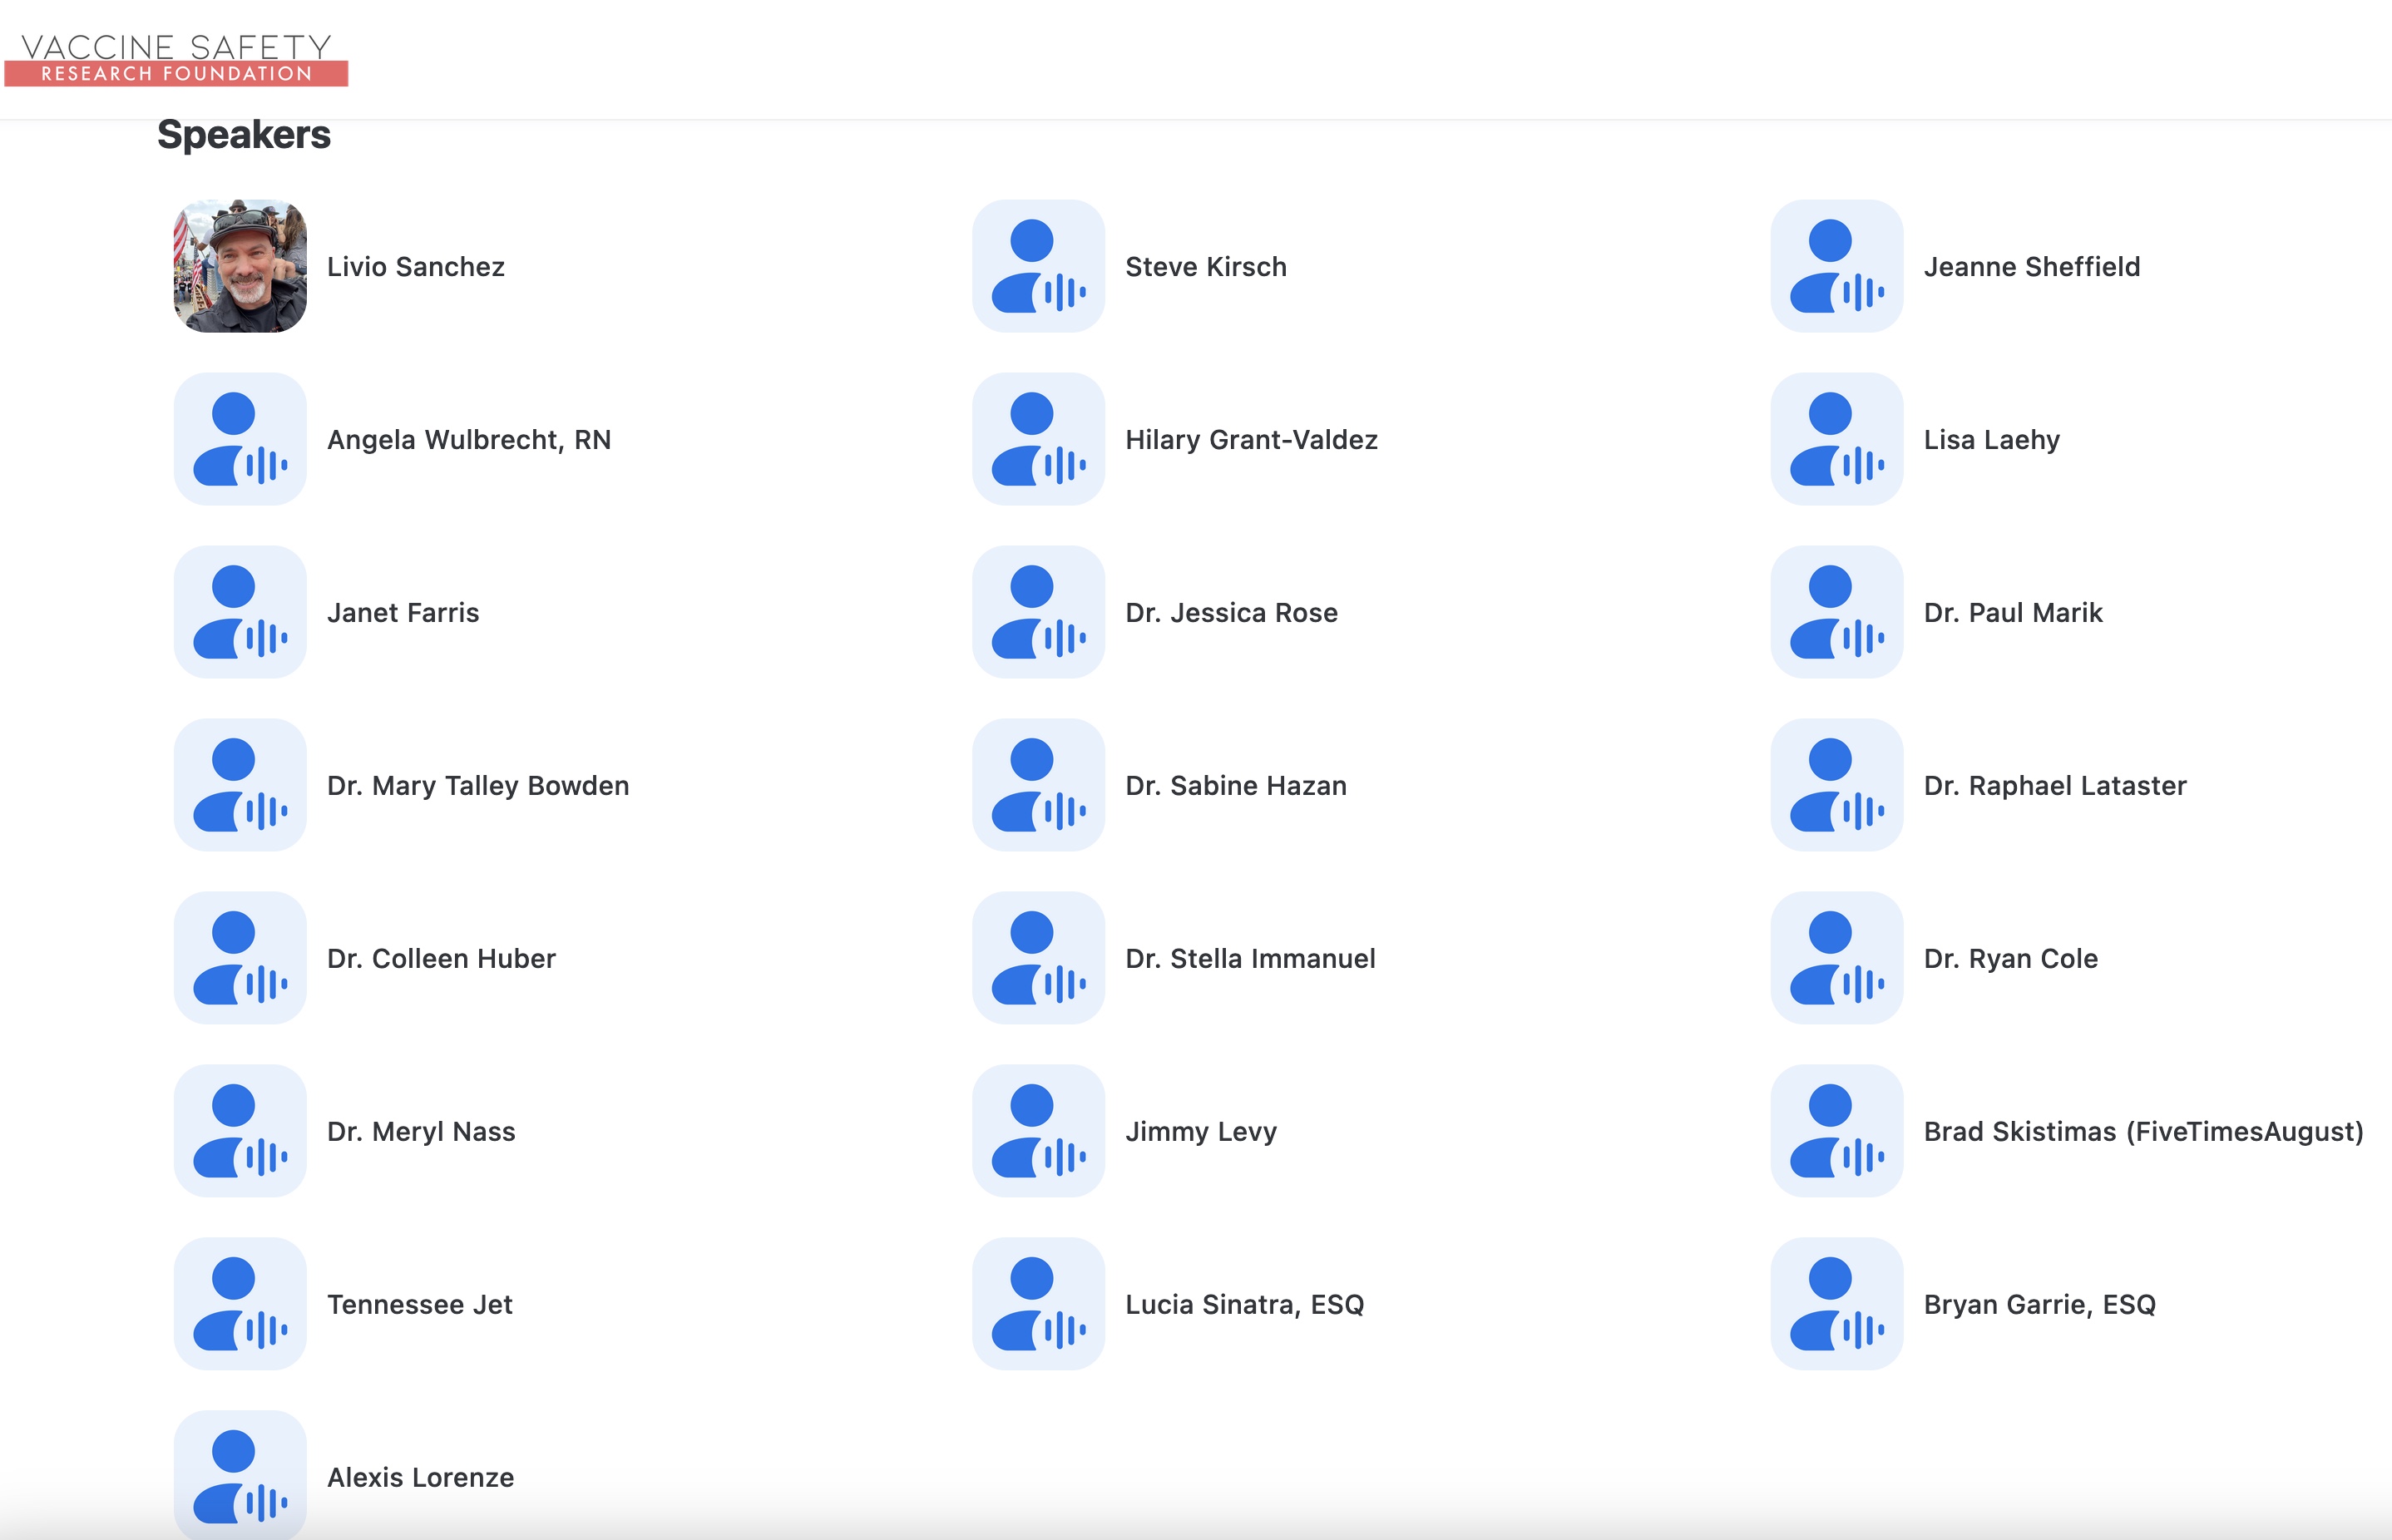The image size is (2392, 1540).
Task: Select Bryan Garrie, ESQ's speaker icon
Action: pos(1836,1304)
